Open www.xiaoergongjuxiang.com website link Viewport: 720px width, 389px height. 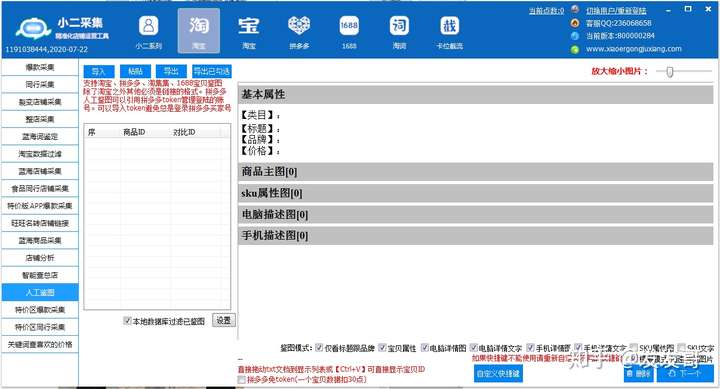634,49
